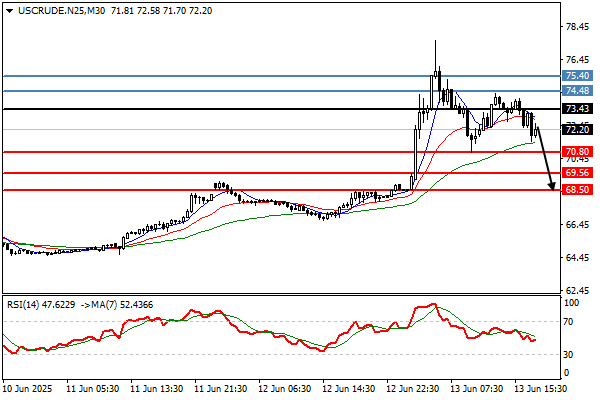The image size is (600, 400).
Task: Click the current price 72.20 label
Action: coord(577,130)
